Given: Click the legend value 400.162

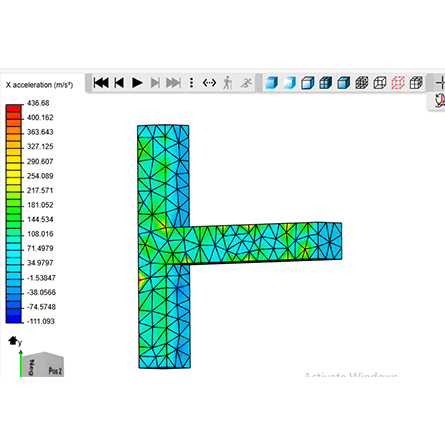Looking at the screenshot, I should click(40, 117).
